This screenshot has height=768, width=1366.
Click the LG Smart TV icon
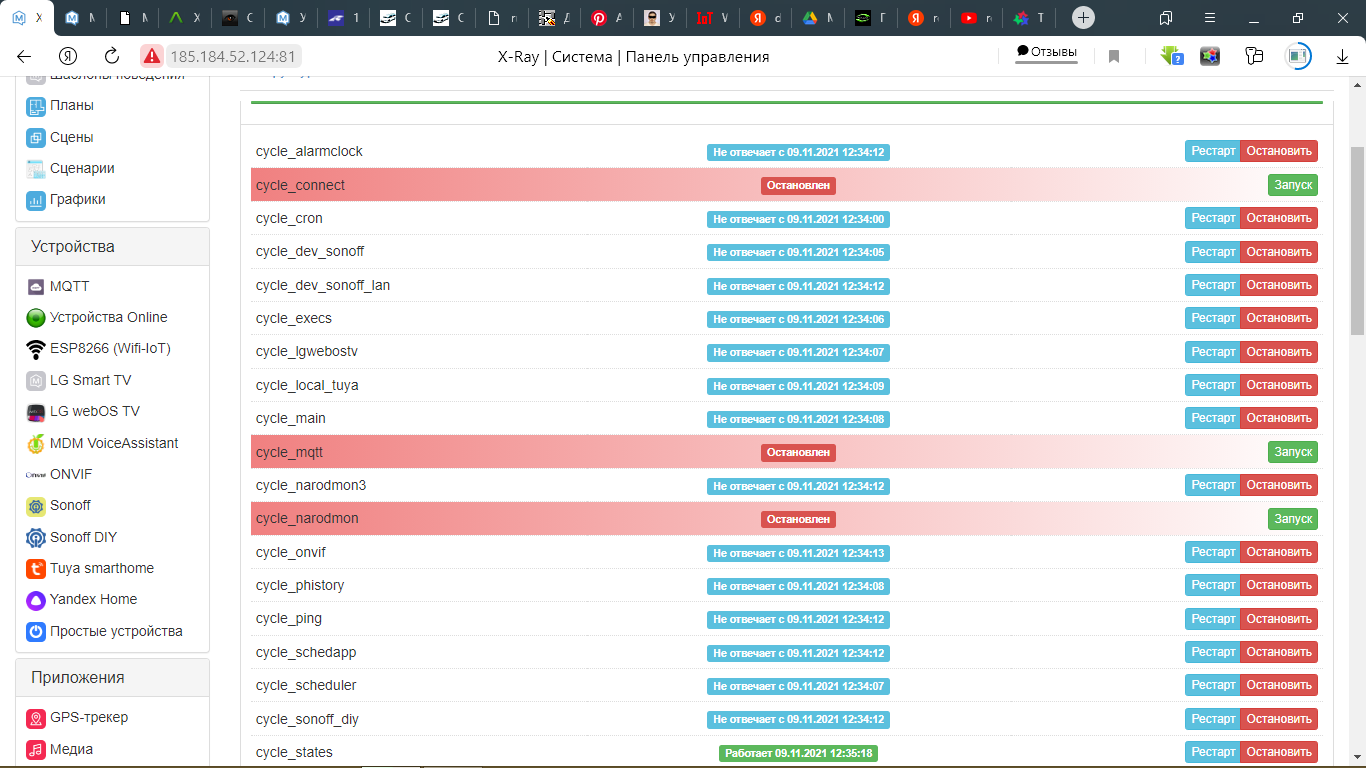tap(35, 381)
